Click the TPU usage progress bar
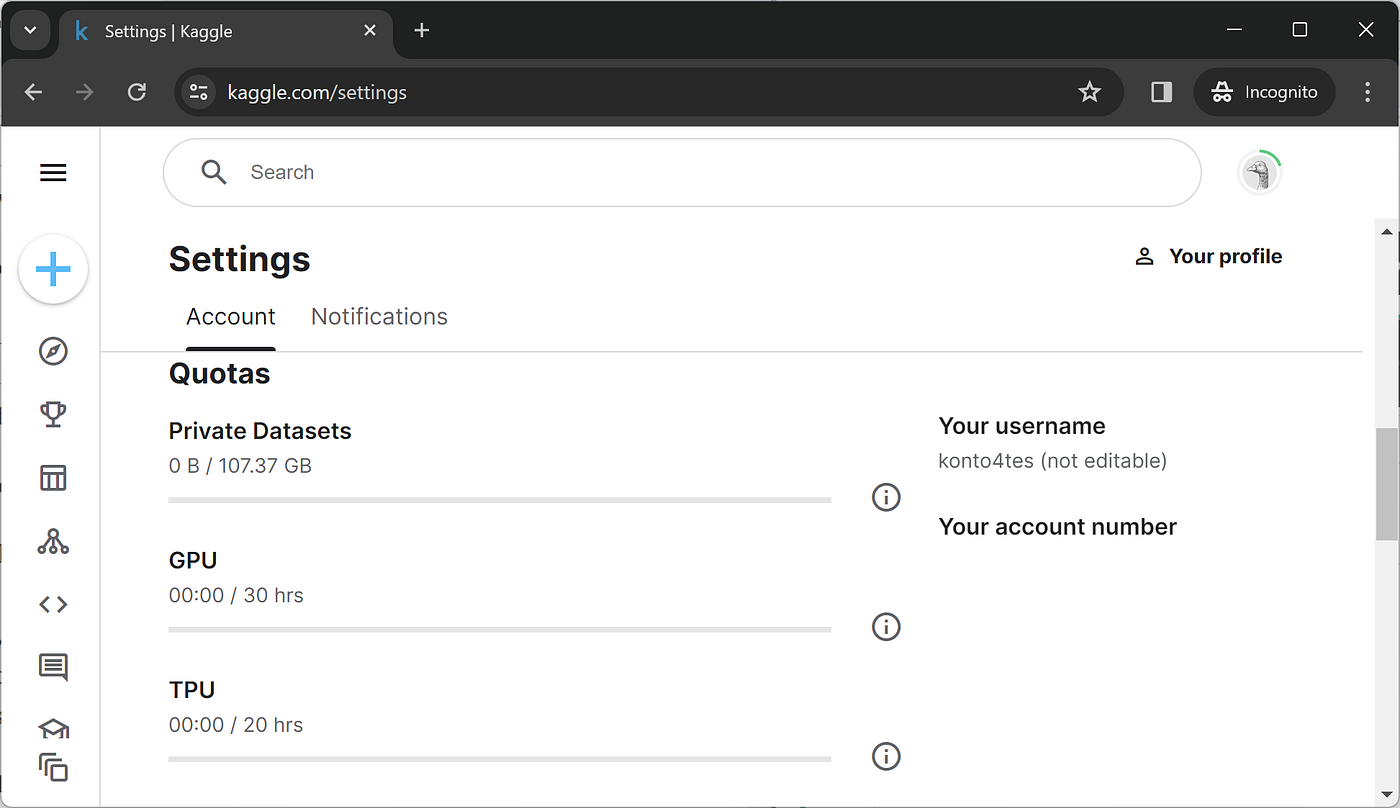This screenshot has height=808, width=1400. tap(500, 759)
